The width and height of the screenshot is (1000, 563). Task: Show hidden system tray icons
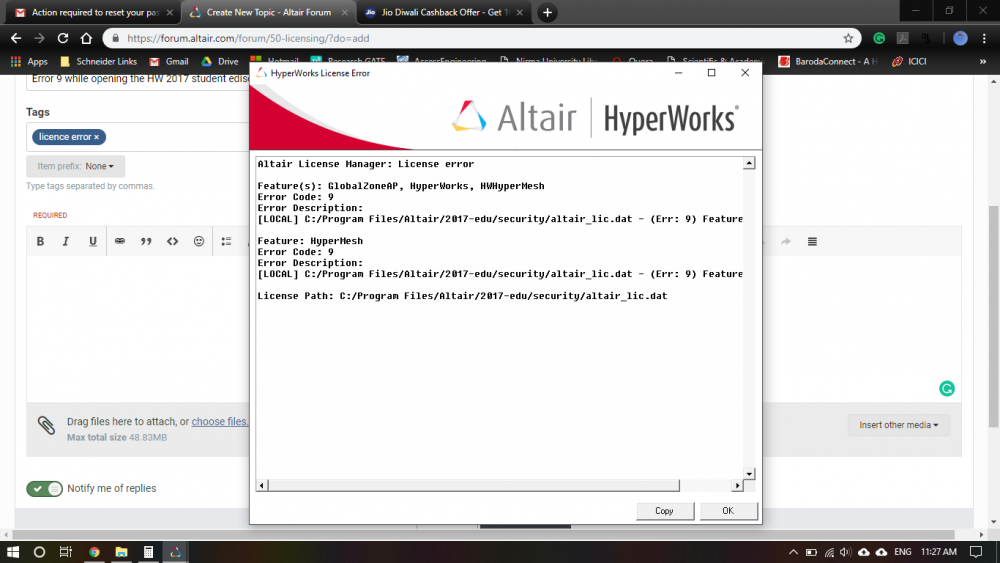tap(793, 552)
